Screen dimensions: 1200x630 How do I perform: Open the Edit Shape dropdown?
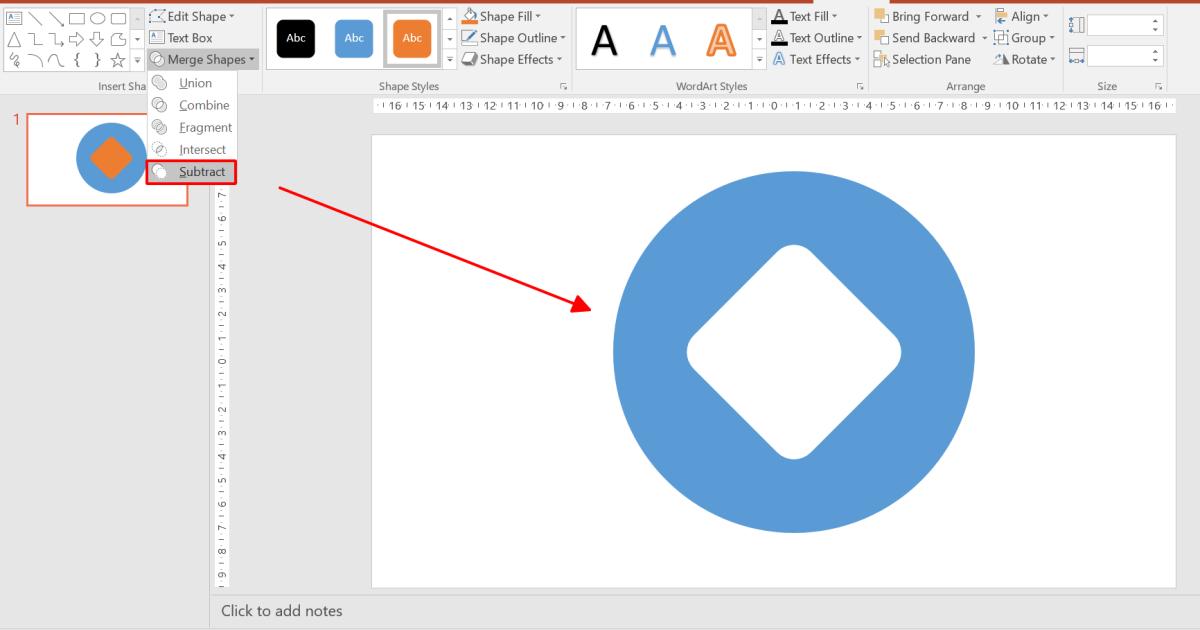click(192, 15)
